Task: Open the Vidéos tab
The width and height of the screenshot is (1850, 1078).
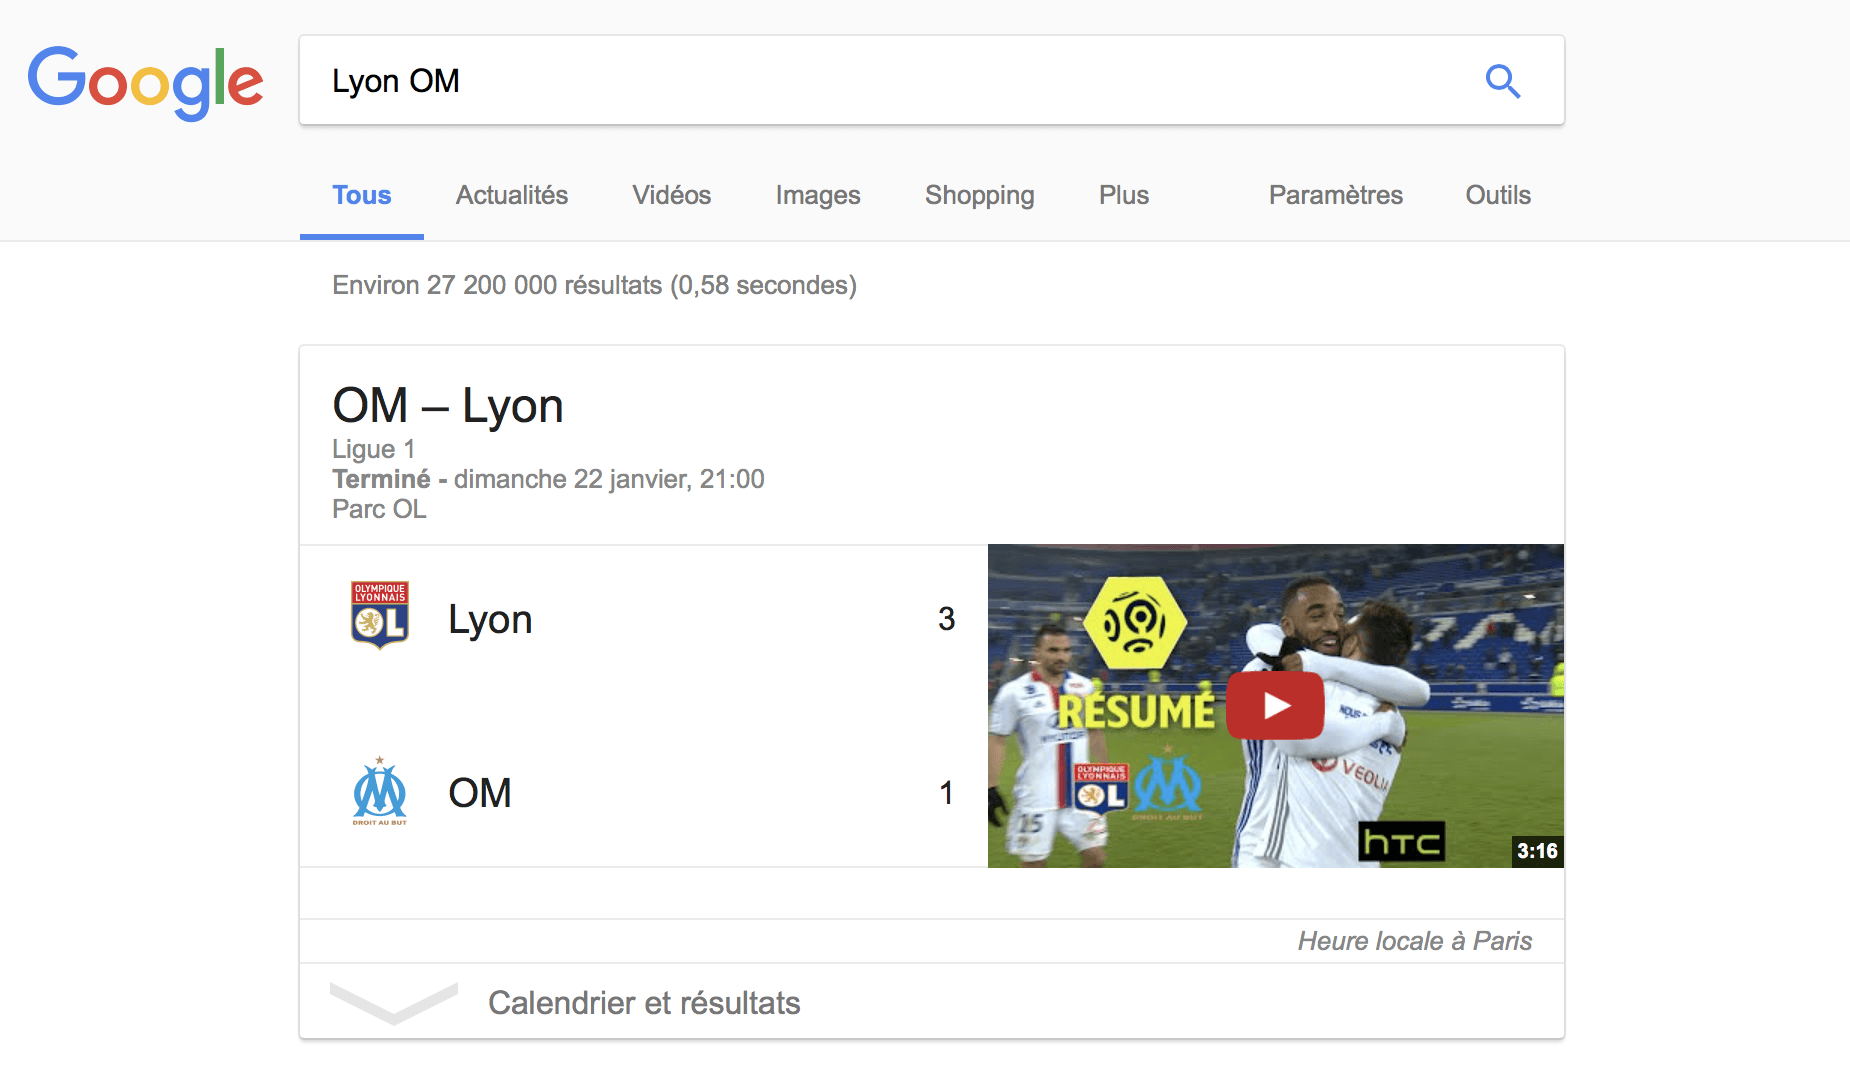Action: click(671, 195)
